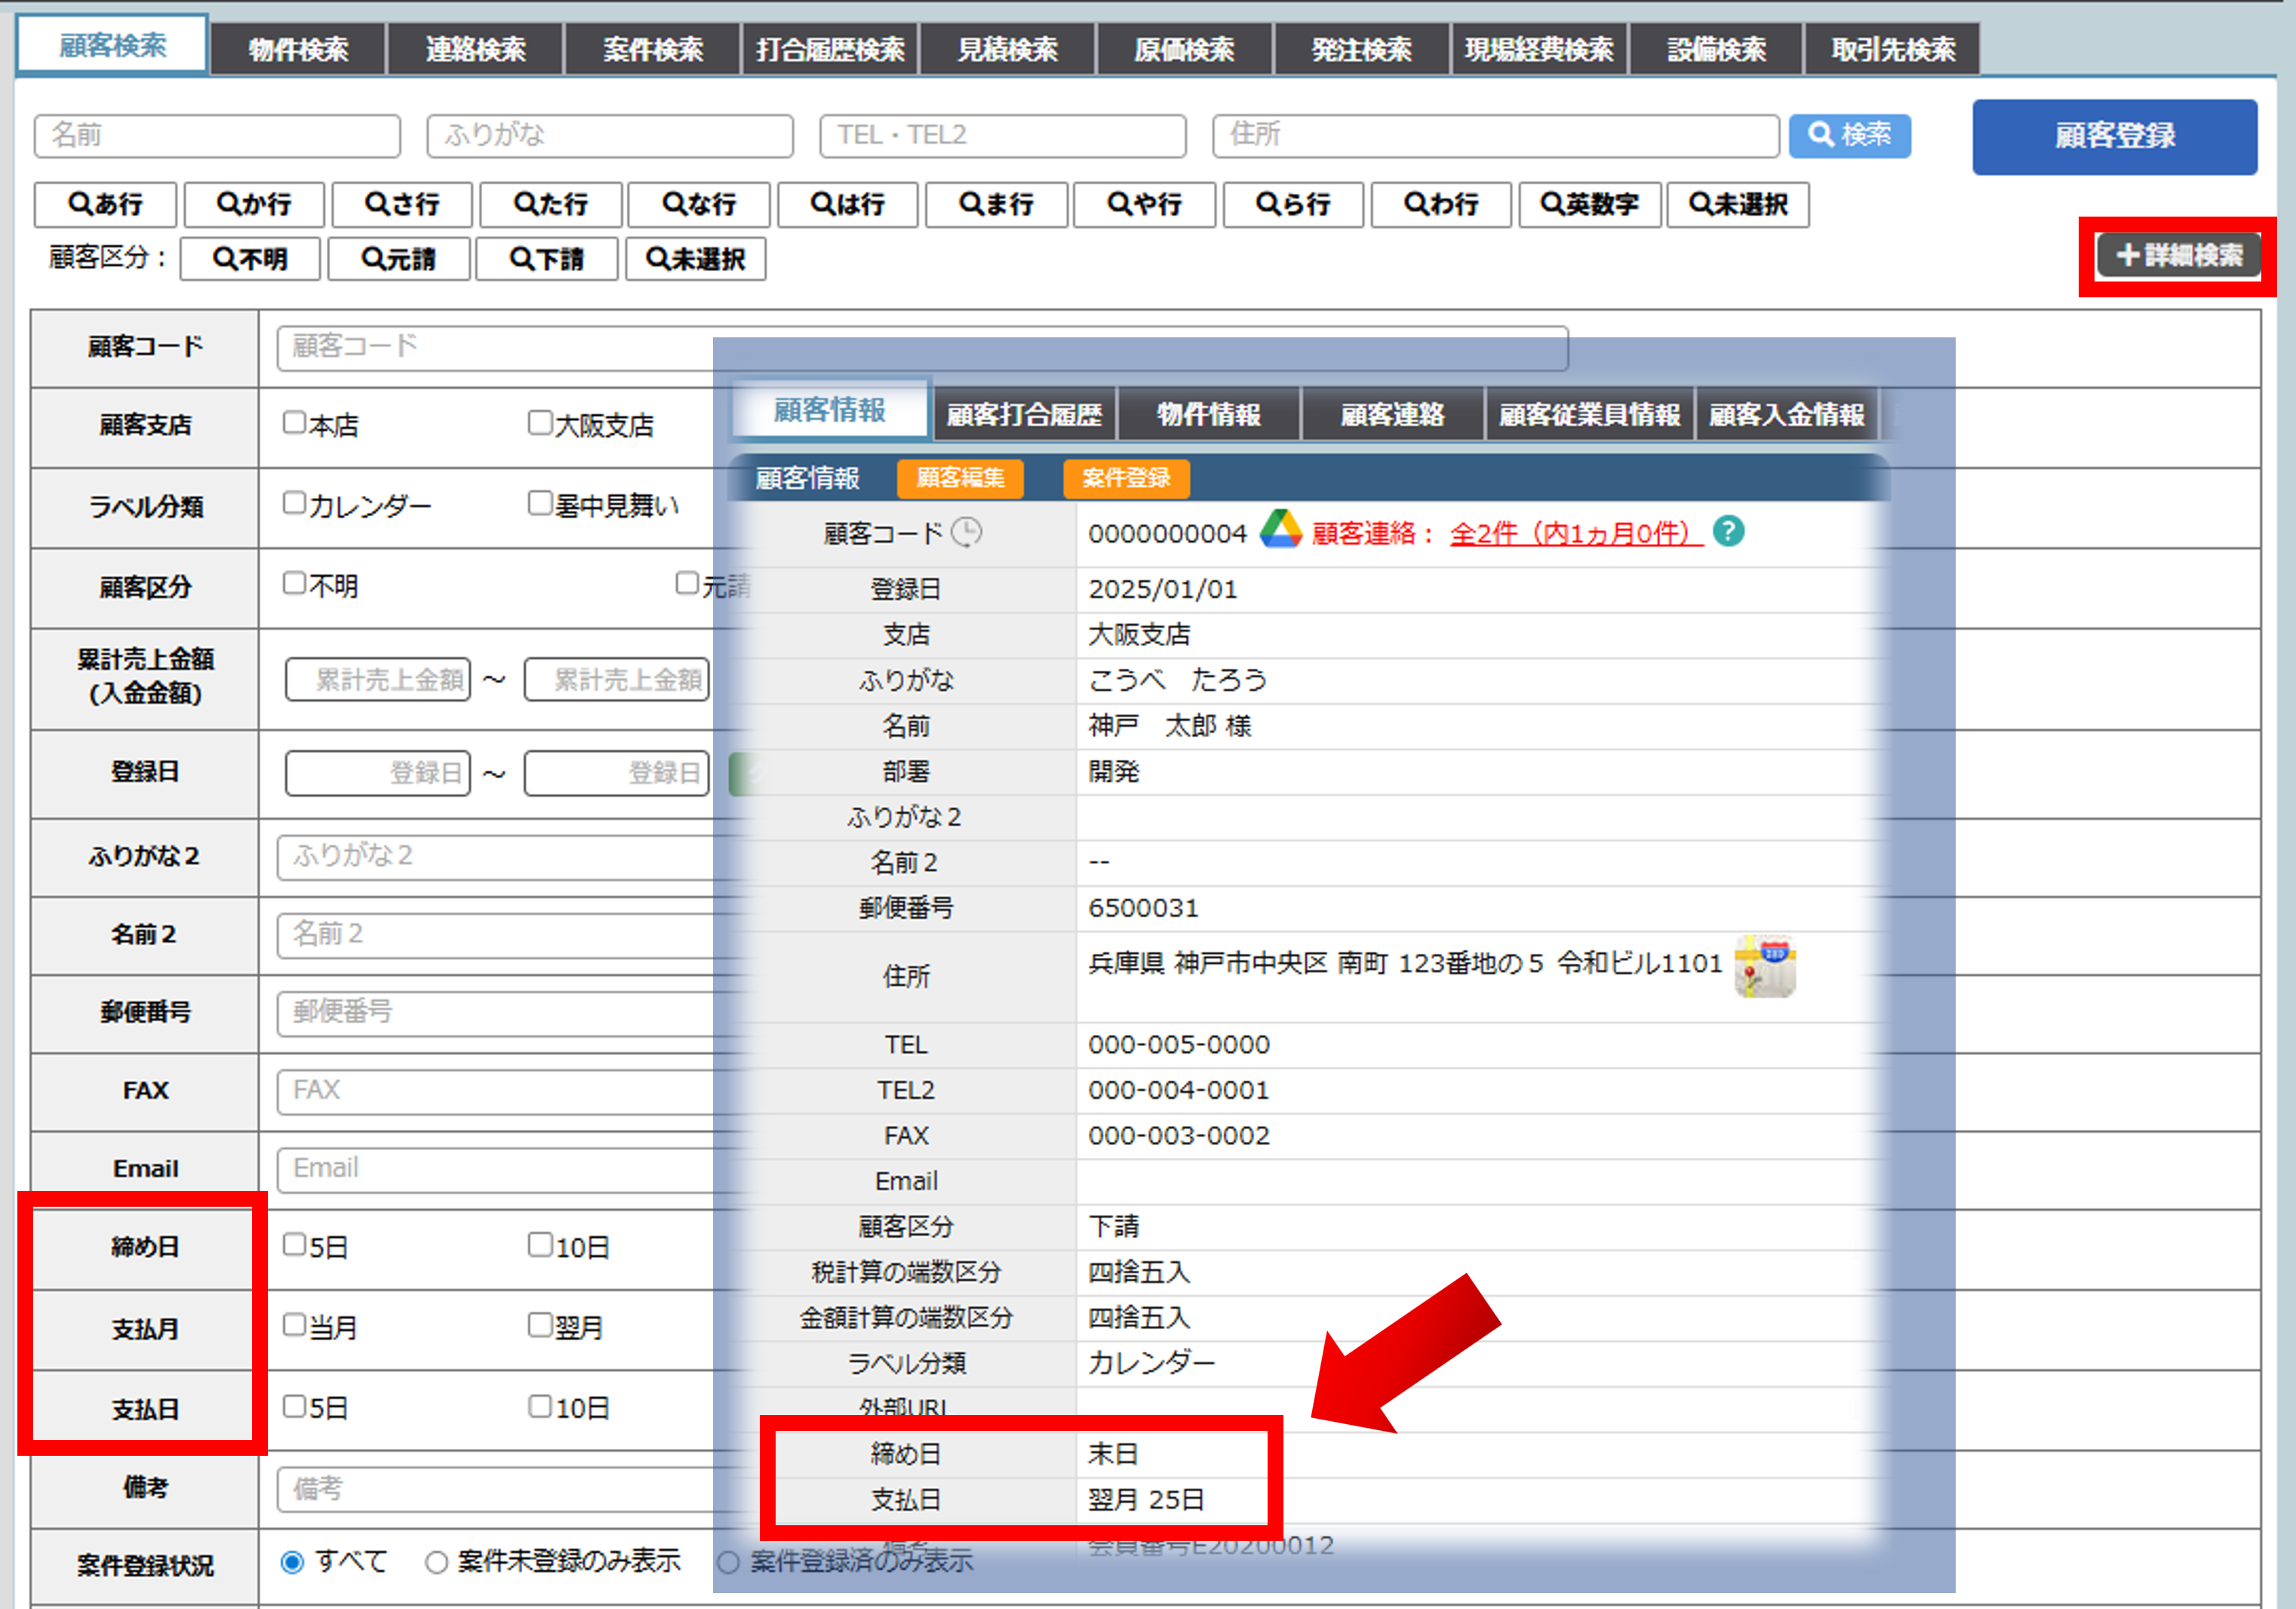Filter customers by 下請 category button
Image resolution: width=2296 pixels, height=1609 pixels.
(546, 259)
